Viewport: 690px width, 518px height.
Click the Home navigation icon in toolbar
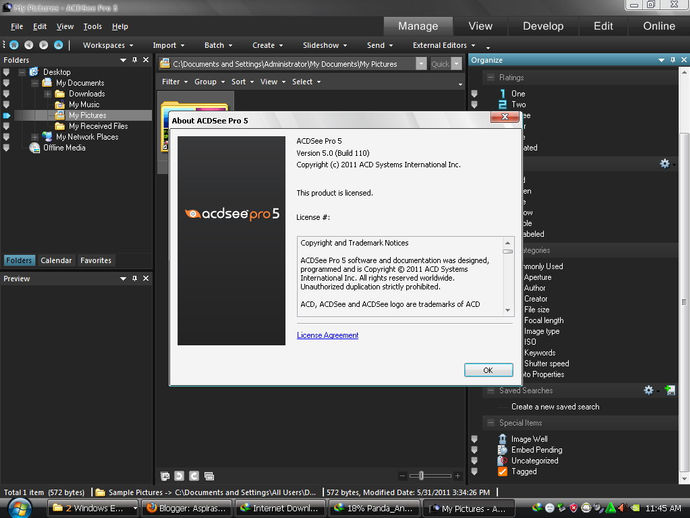coord(14,45)
